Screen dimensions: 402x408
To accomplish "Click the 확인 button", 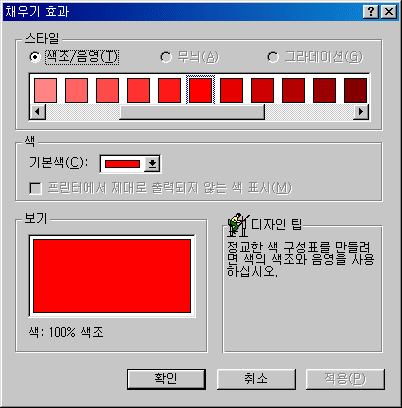I will click(x=166, y=379).
